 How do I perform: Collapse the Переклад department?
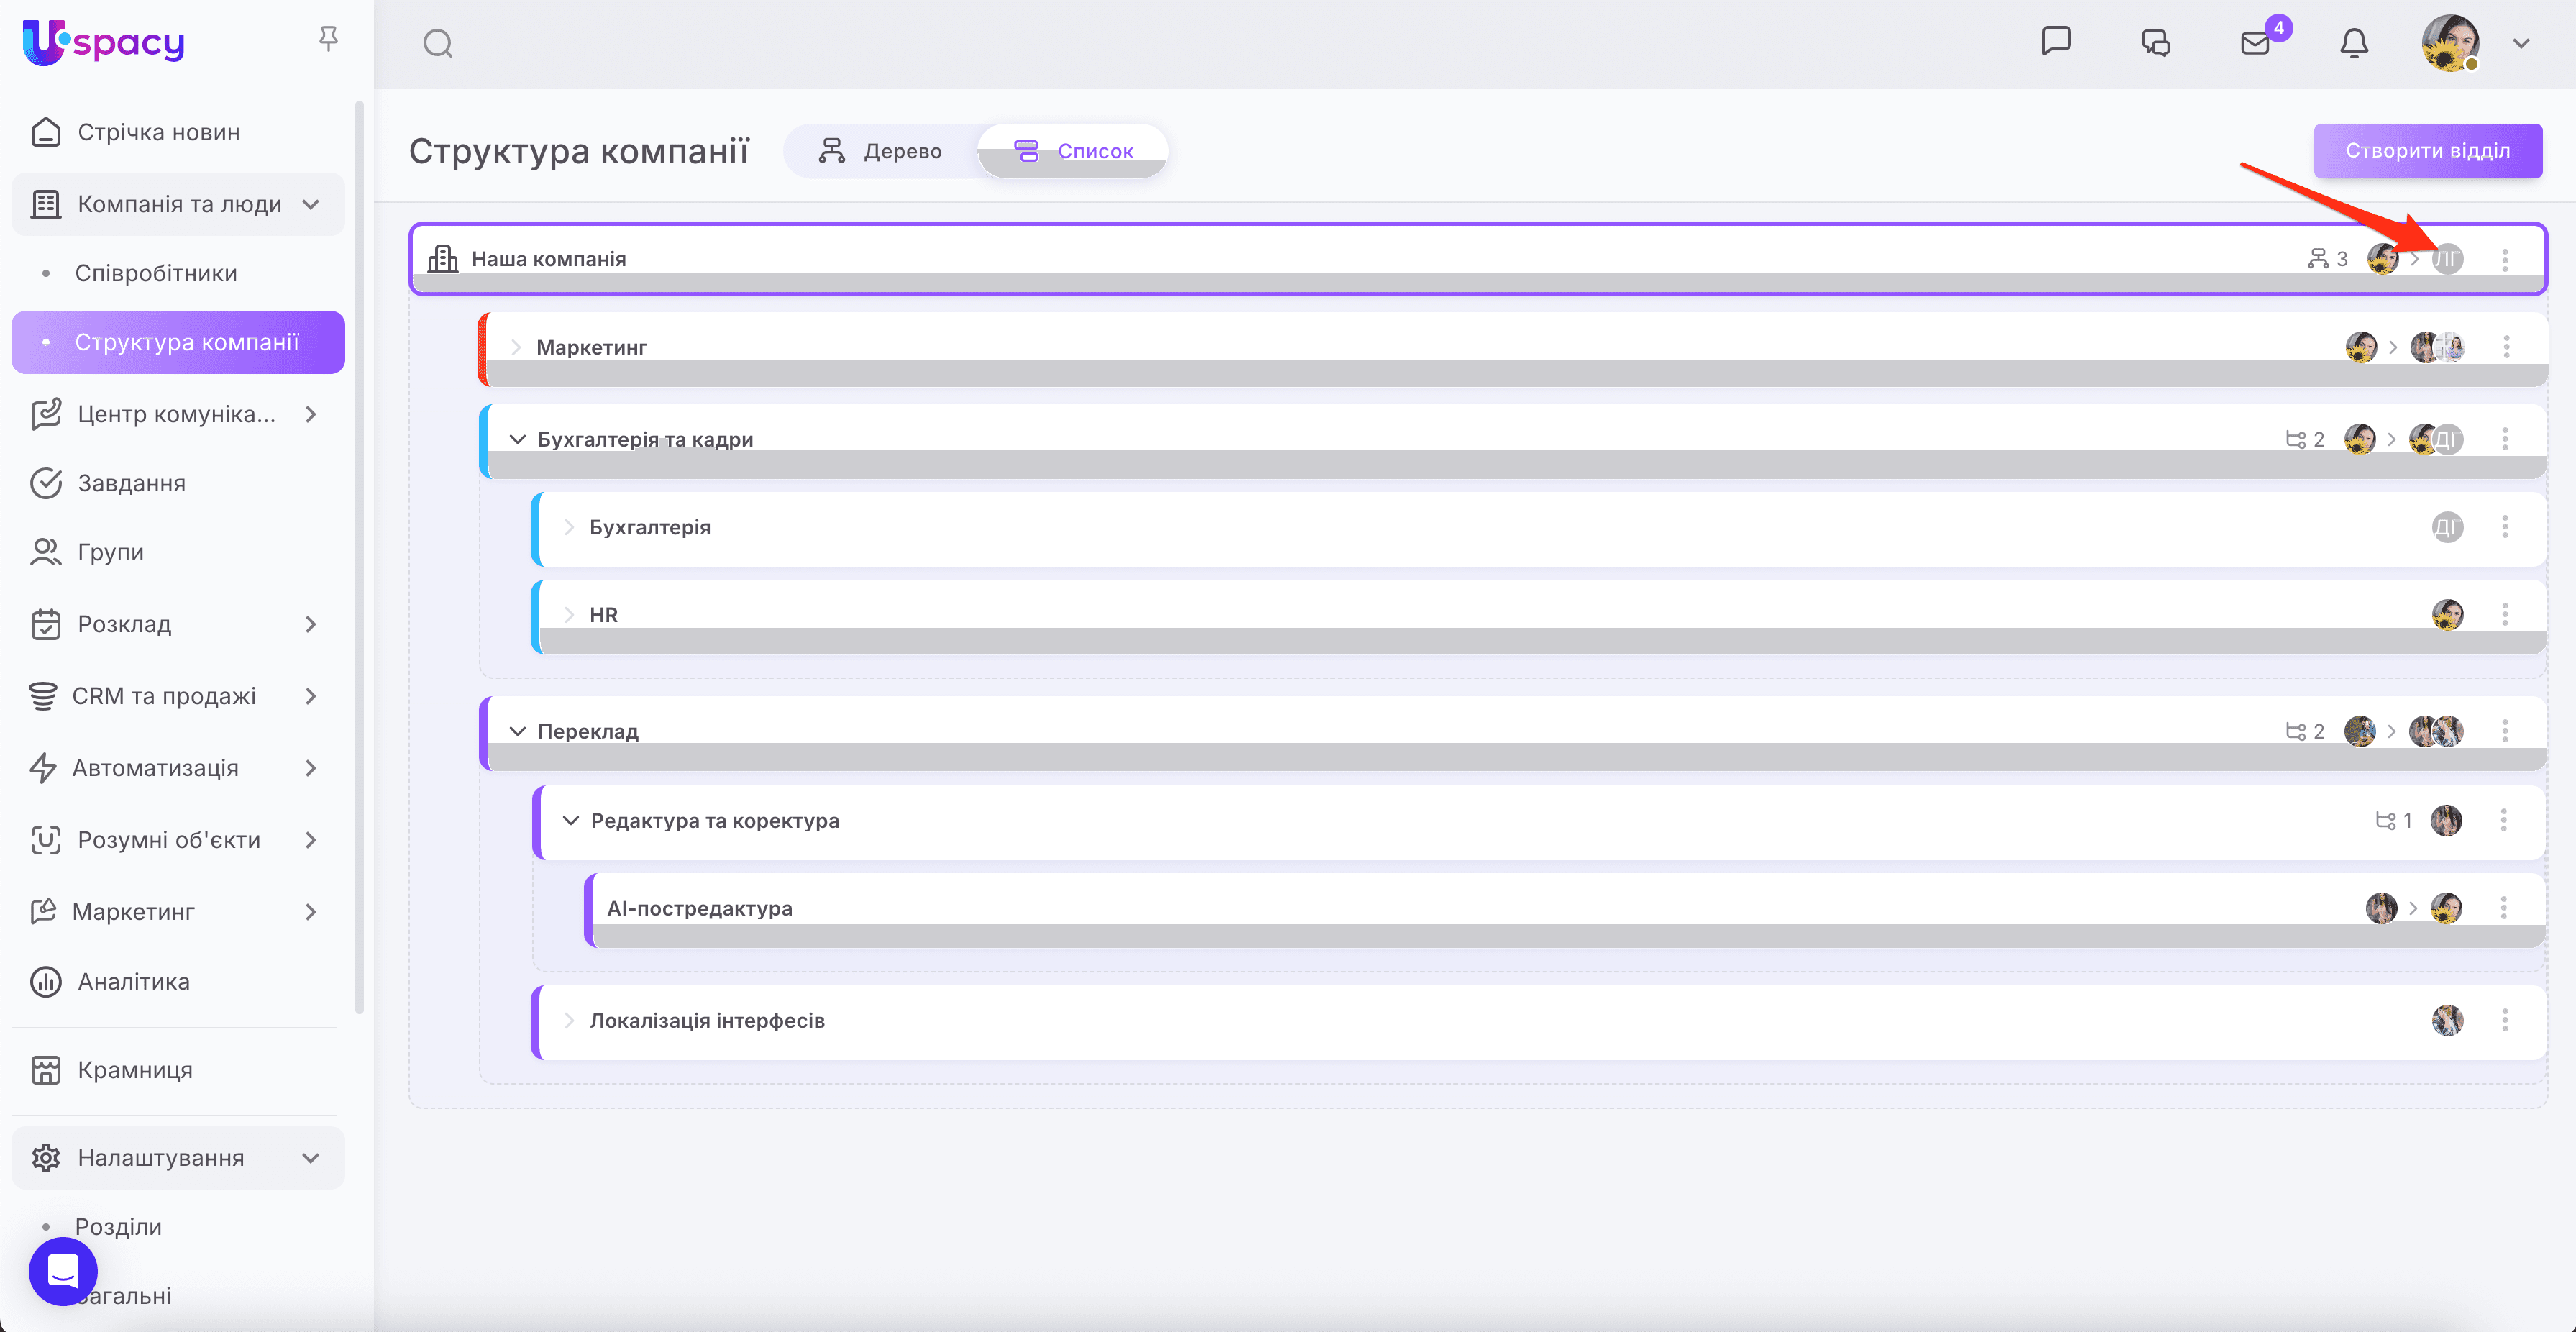point(517,731)
